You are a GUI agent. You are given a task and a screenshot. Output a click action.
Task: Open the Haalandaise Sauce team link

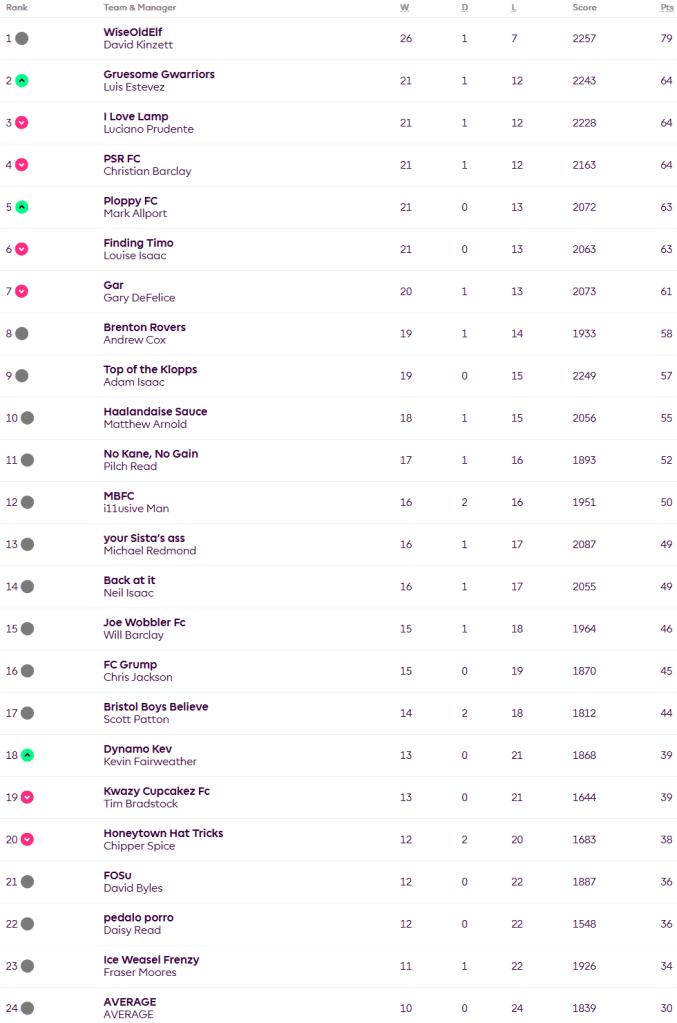click(x=155, y=411)
